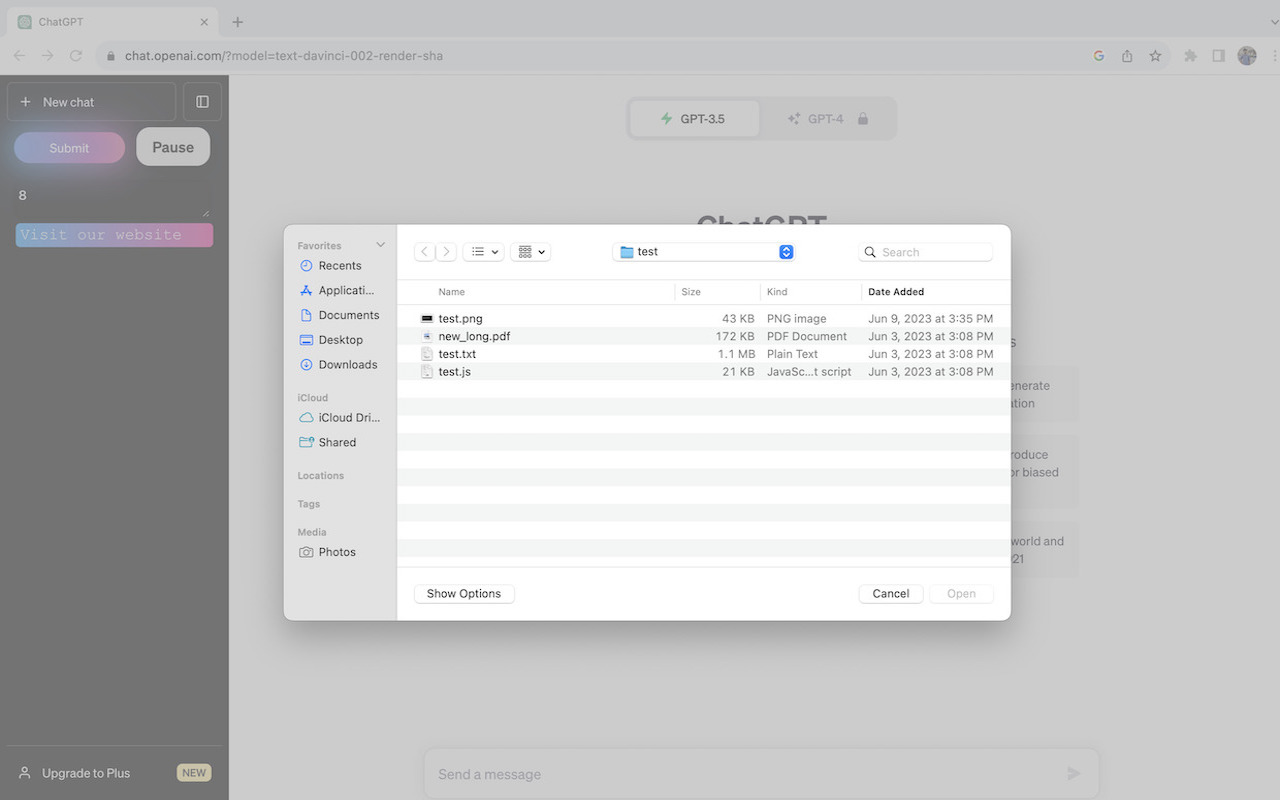Click the 'Visit our website' field
1280x800 pixels.
pos(114,235)
